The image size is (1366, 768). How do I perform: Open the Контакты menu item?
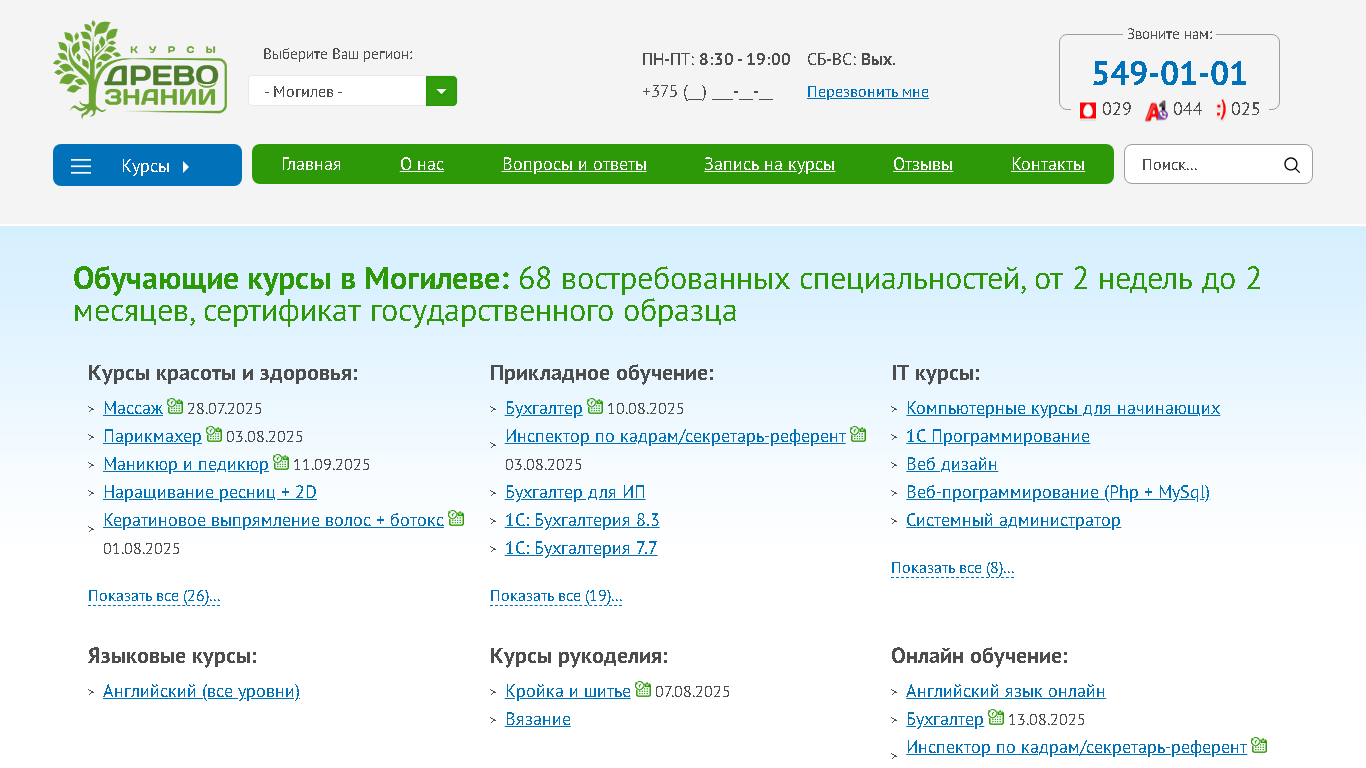[x=1048, y=164]
